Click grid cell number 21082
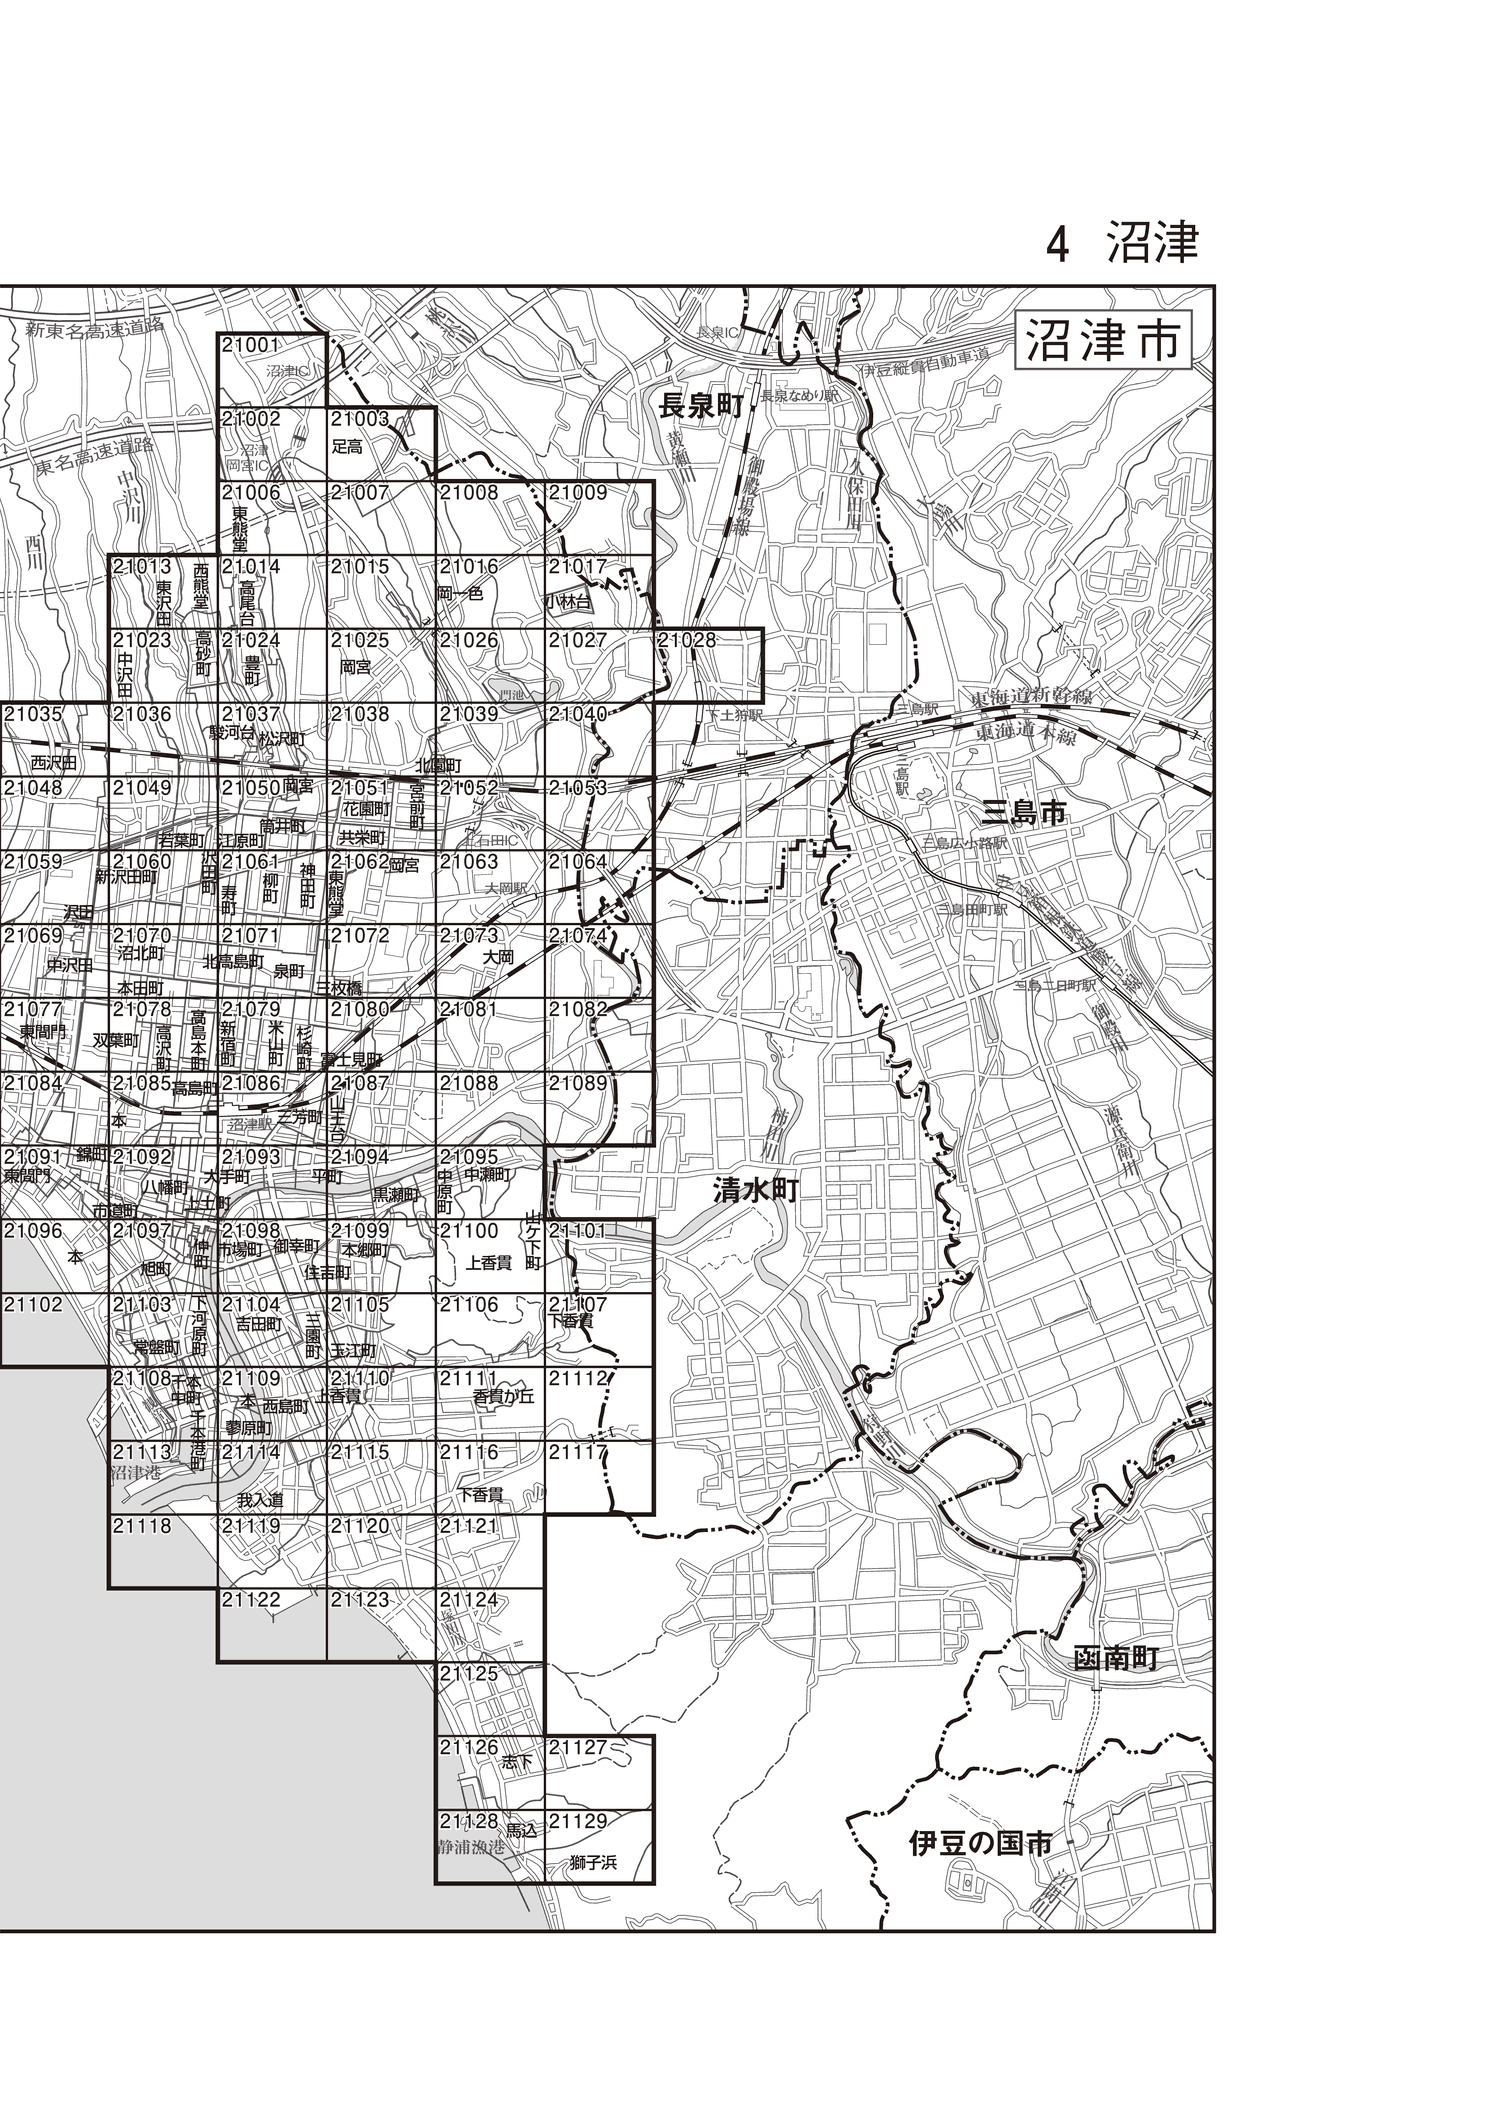 tap(578, 1009)
